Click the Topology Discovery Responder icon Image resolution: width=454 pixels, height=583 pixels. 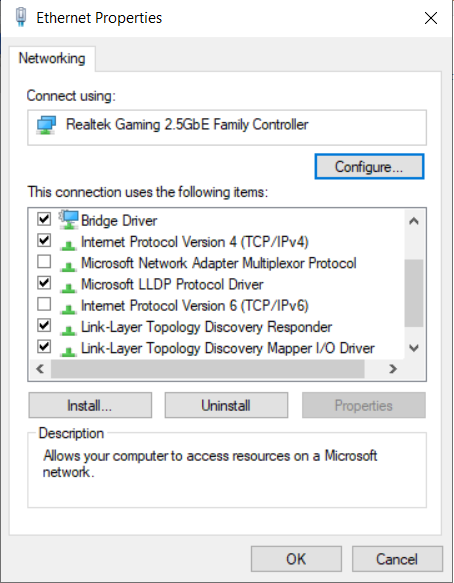(68, 329)
